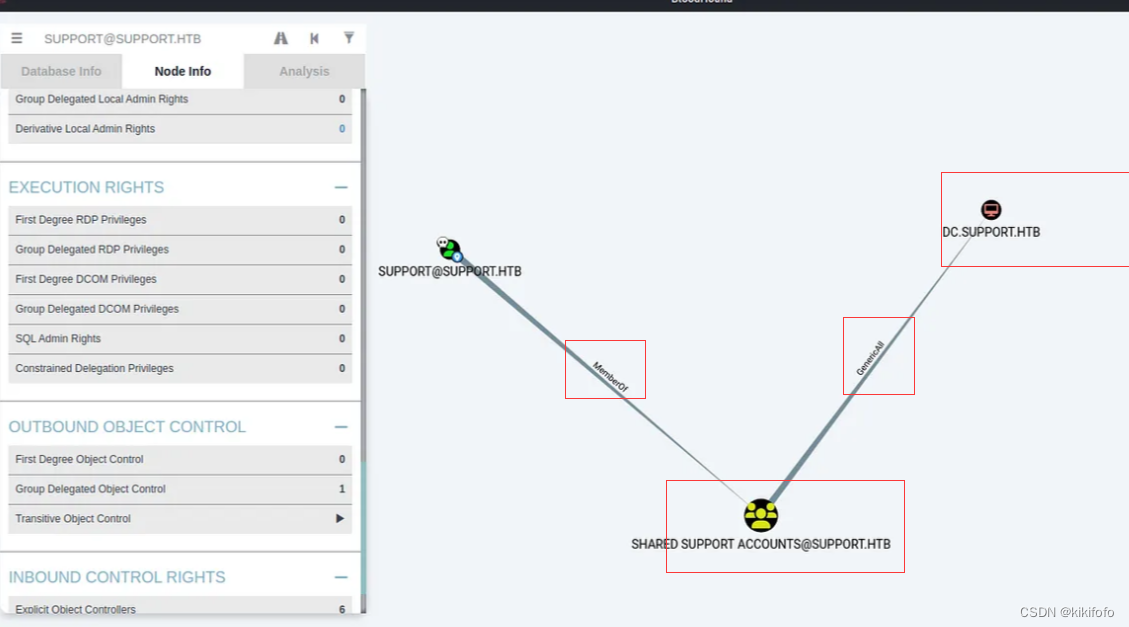Click the MemberOf edge label
1129x627 pixels.
(610, 376)
